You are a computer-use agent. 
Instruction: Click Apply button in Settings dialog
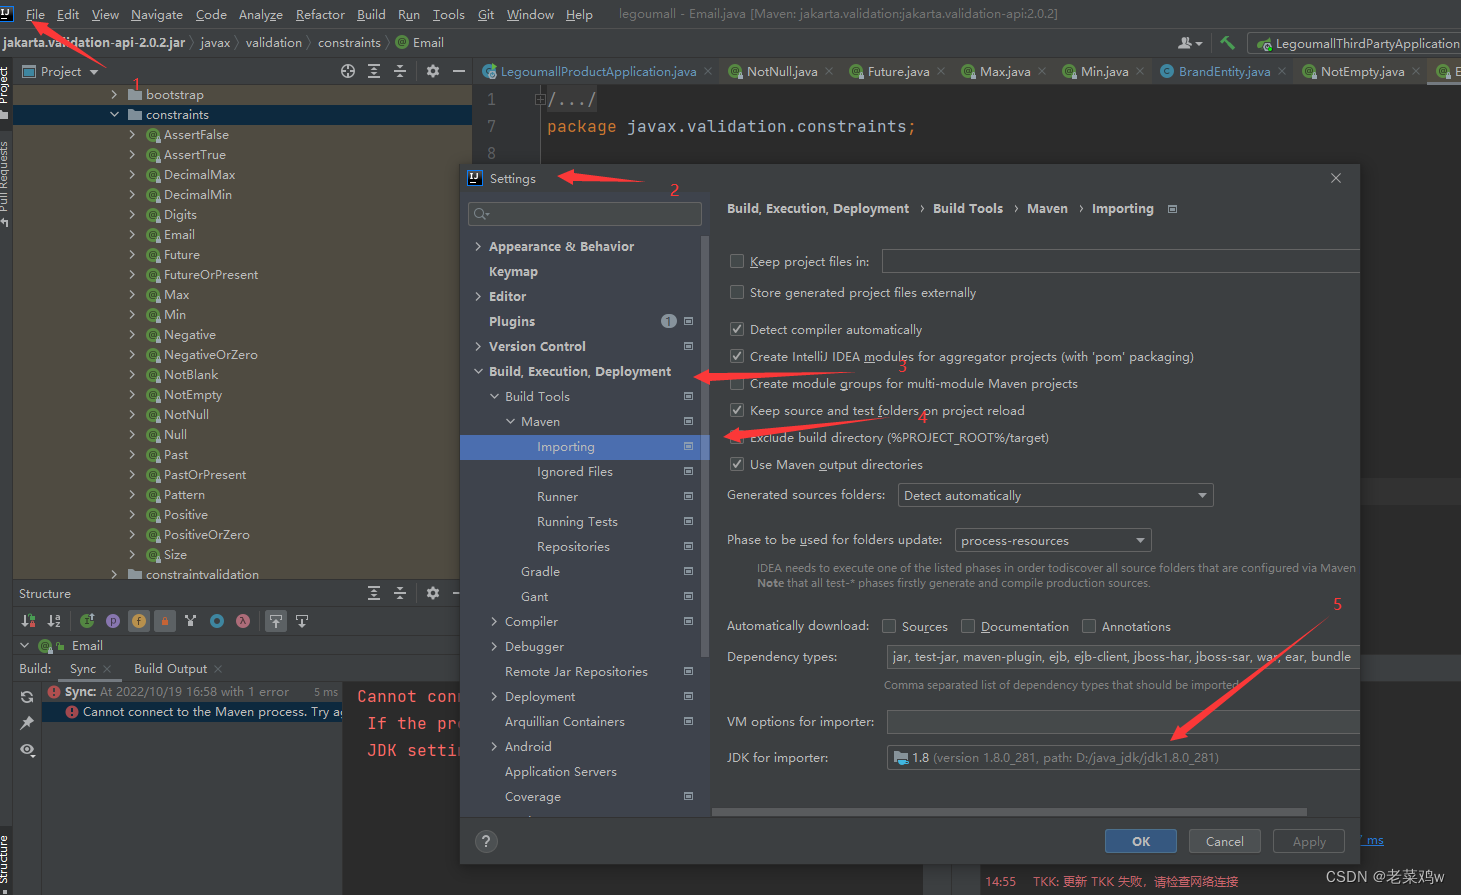1309,841
